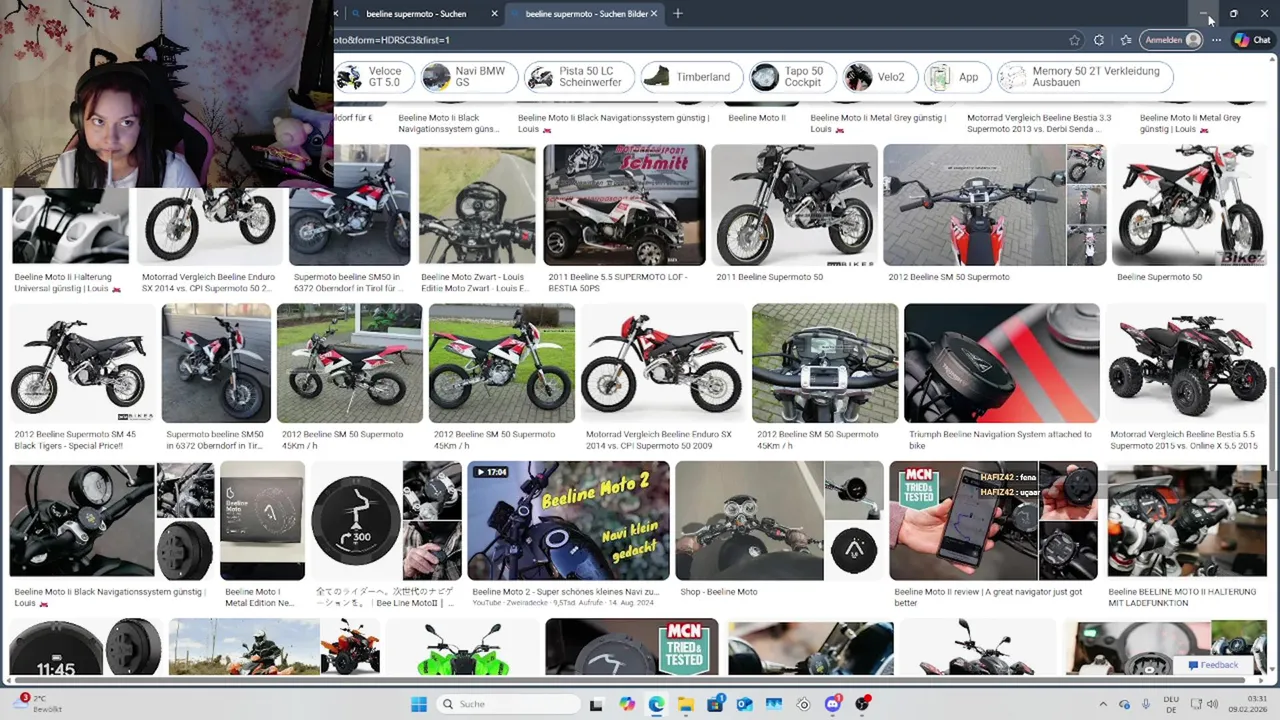Choose the 'Velo2' suggestion chip
This screenshot has width=1280, height=720.
[879, 77]
